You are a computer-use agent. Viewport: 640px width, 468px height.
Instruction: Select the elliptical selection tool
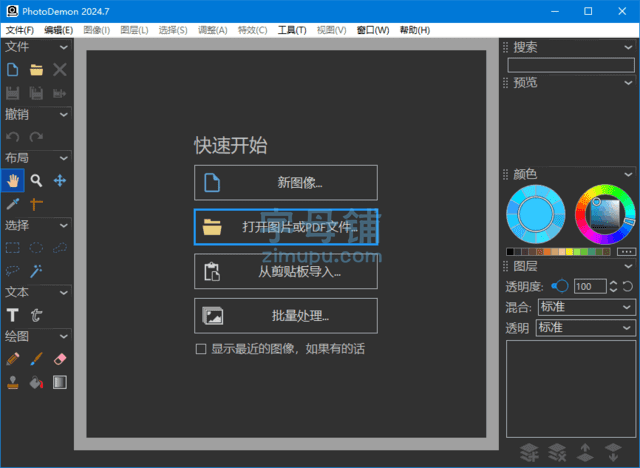coord(36,248)
